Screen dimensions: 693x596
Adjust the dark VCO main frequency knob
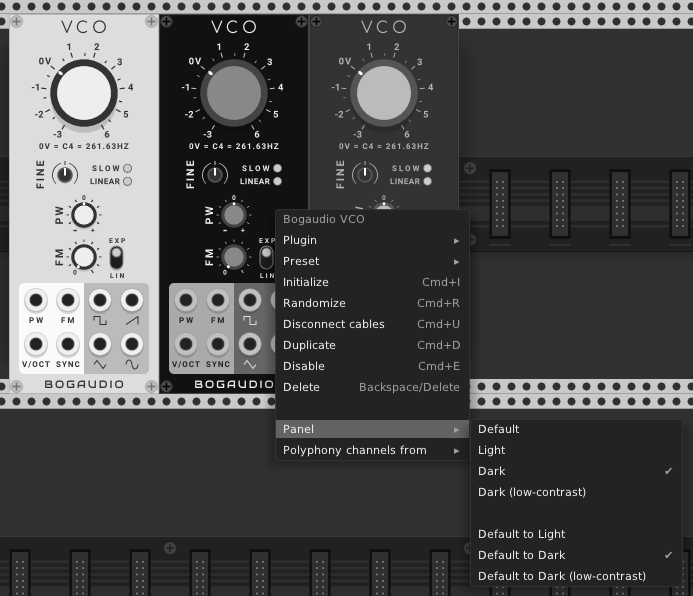pyautogui.click(x=234, y=93)
